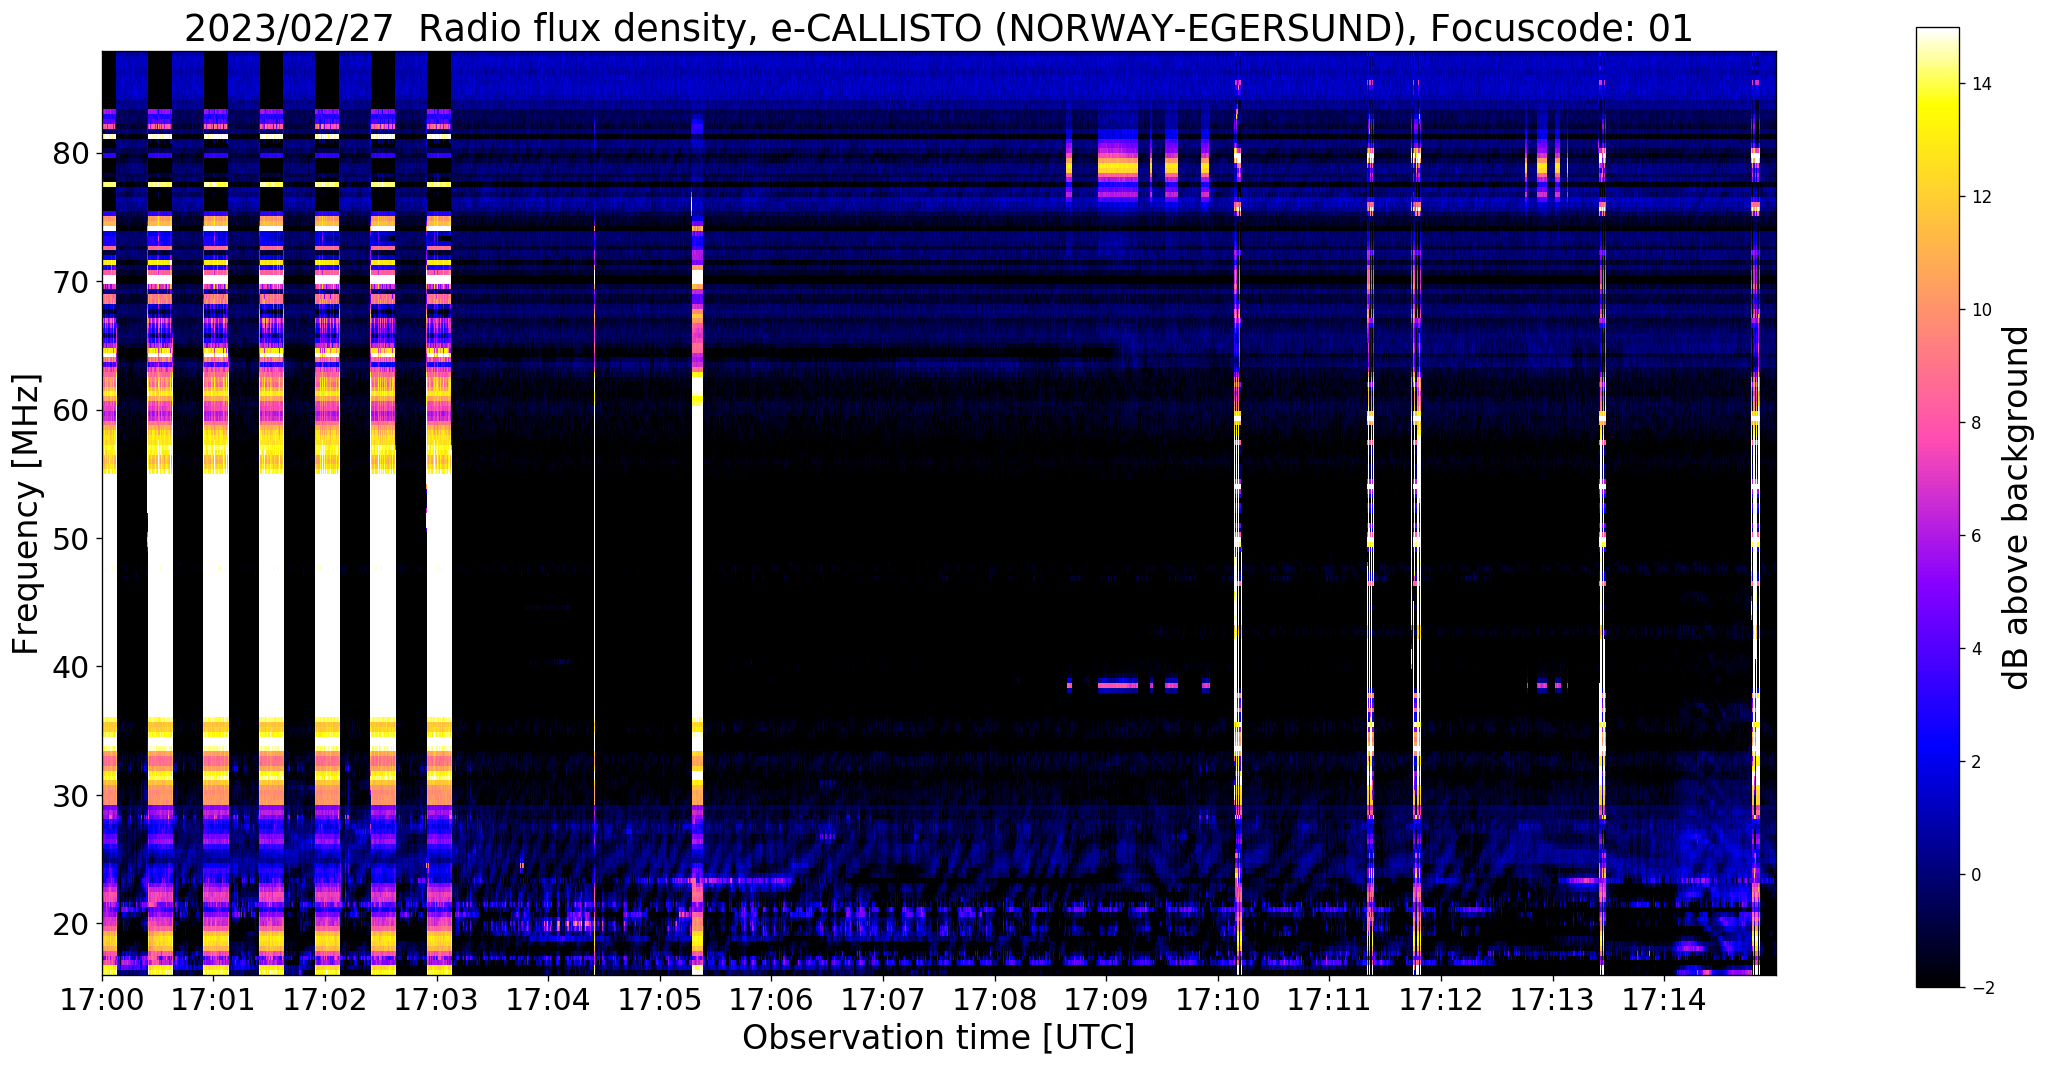Image resolution: width=2047 pixels, height=1067 pixels.
Task: Click the 17:12 time tick label
Action: [1441, 1000]
